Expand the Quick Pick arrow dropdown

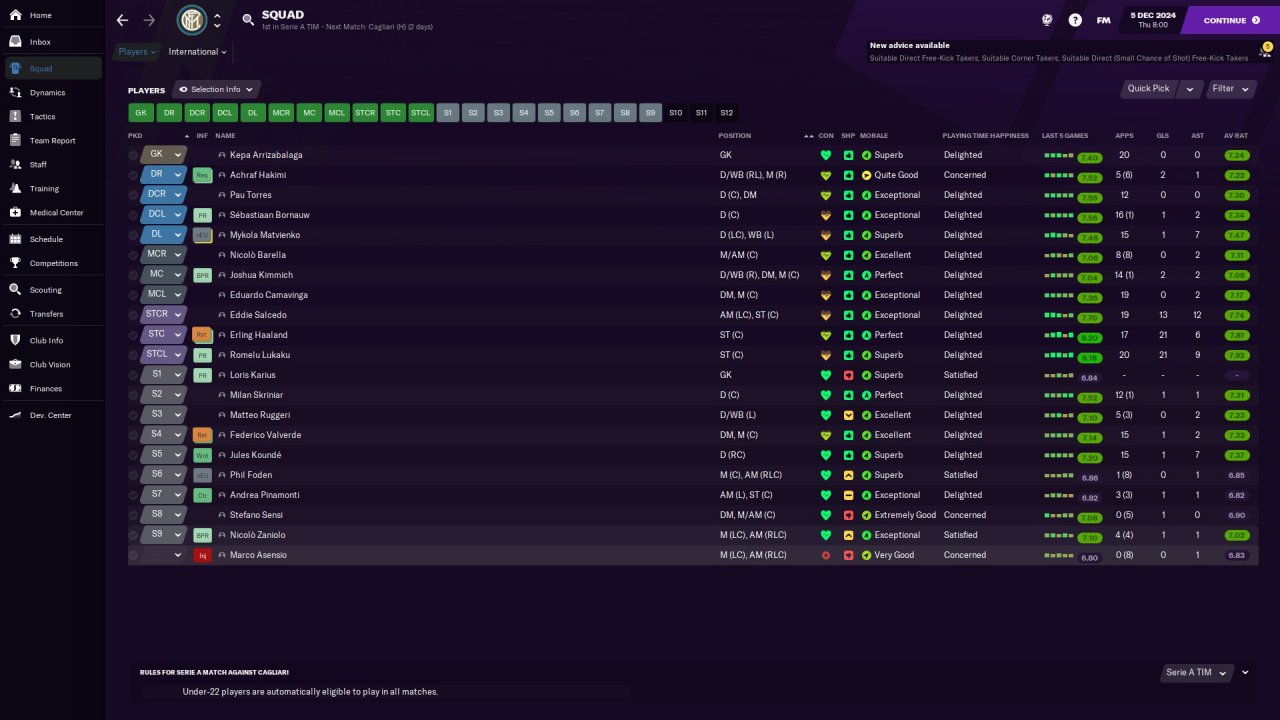[x=1189, y=89]
